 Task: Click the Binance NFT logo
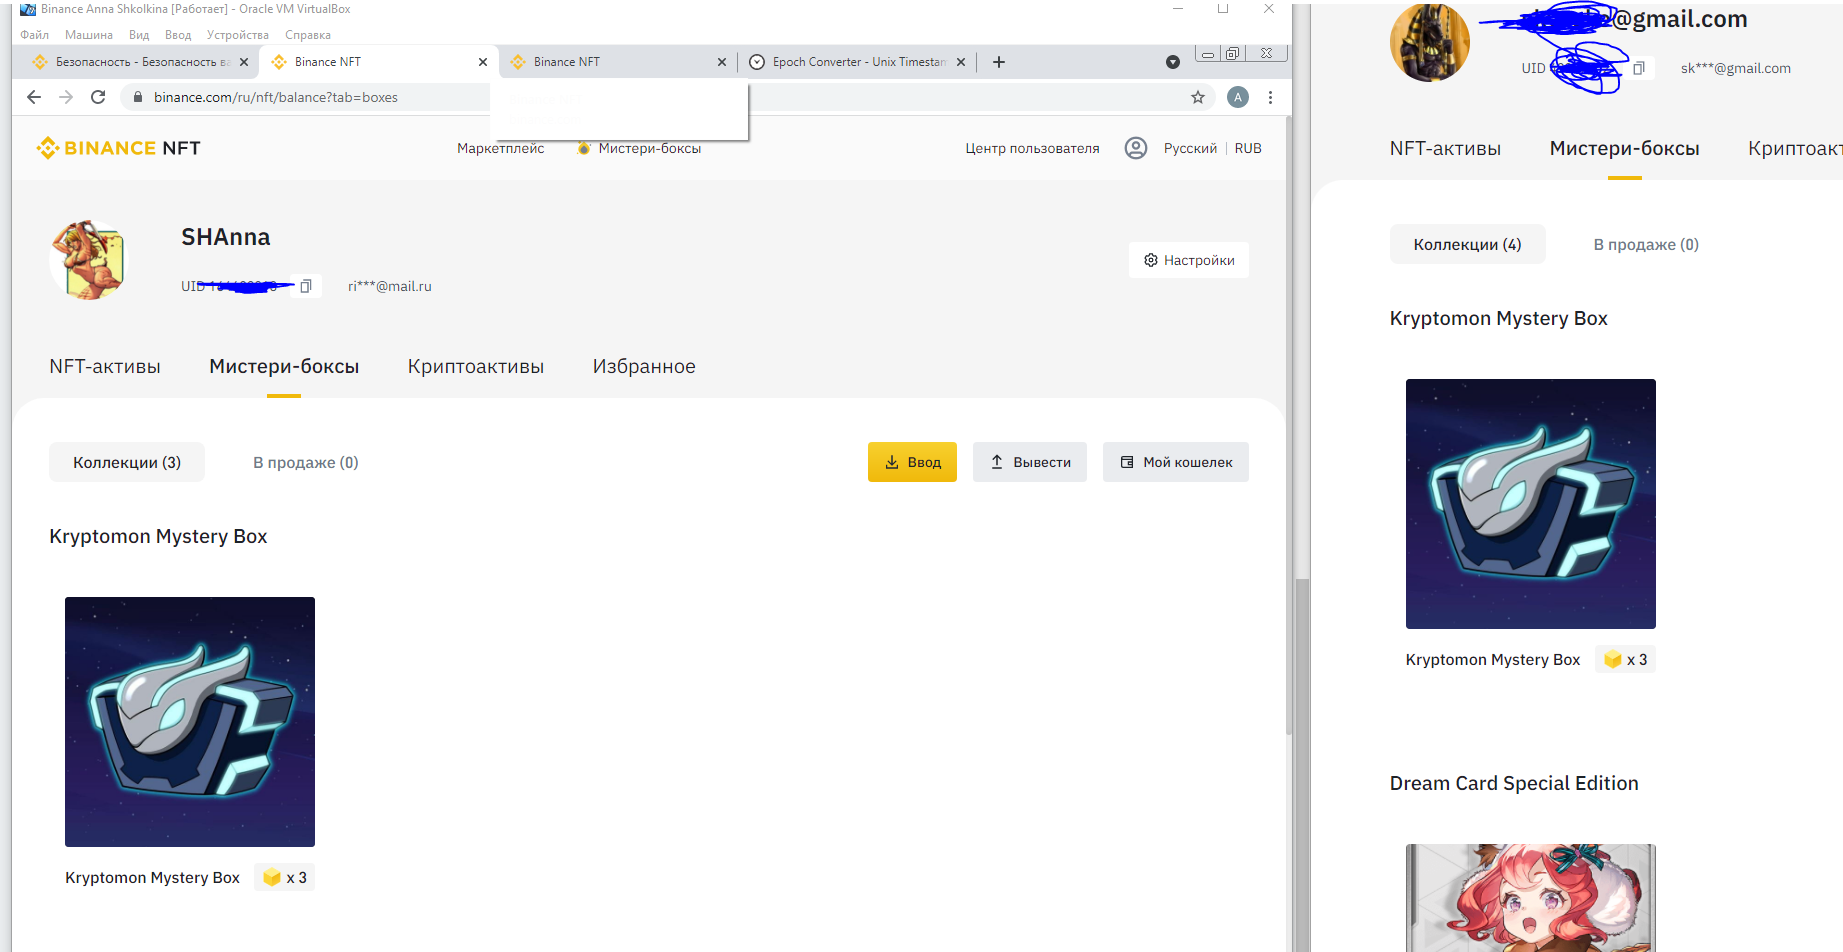click(x=118, y=148)
